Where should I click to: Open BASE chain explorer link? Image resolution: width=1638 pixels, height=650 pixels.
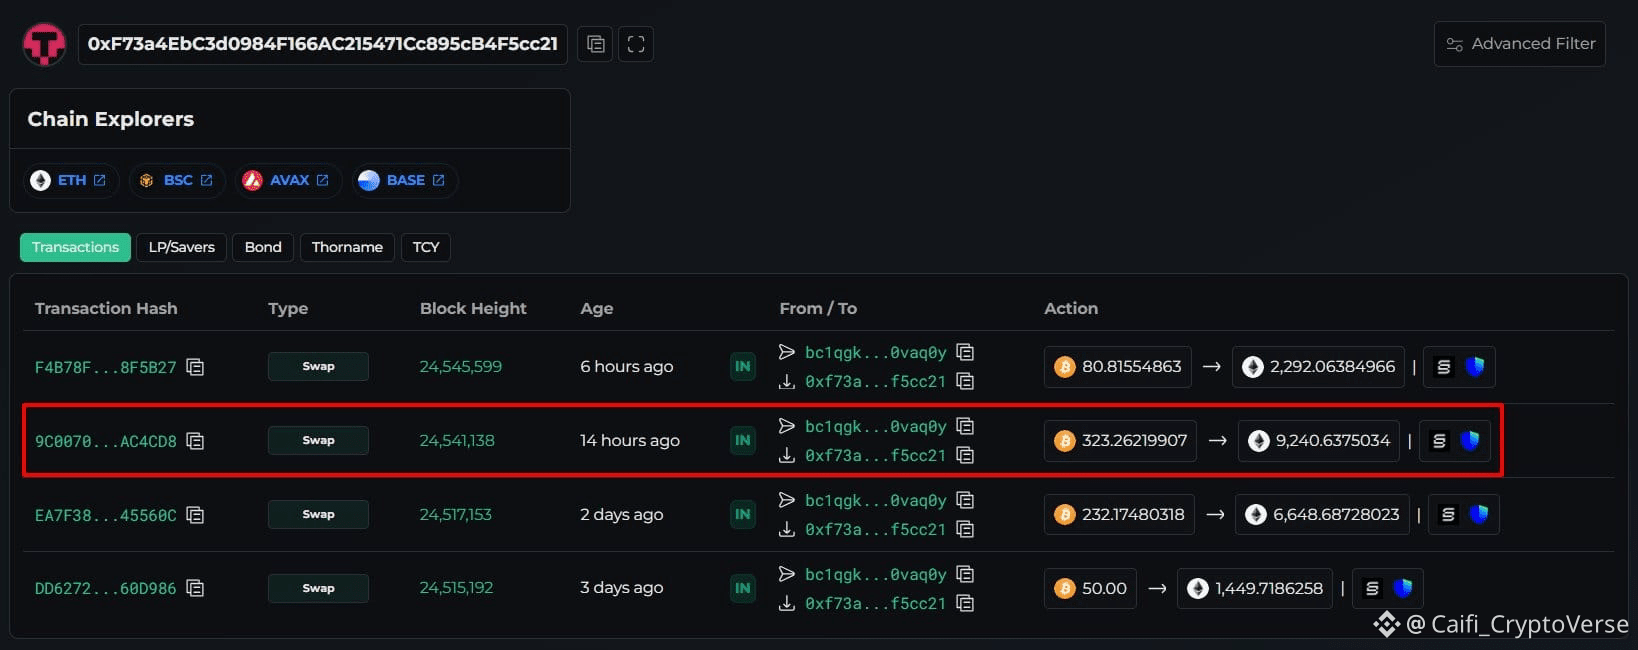tap(403, 180)
